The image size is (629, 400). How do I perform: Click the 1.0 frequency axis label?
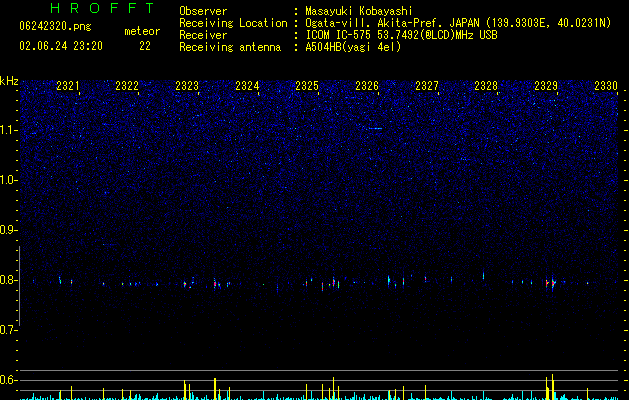coord(8,180)
